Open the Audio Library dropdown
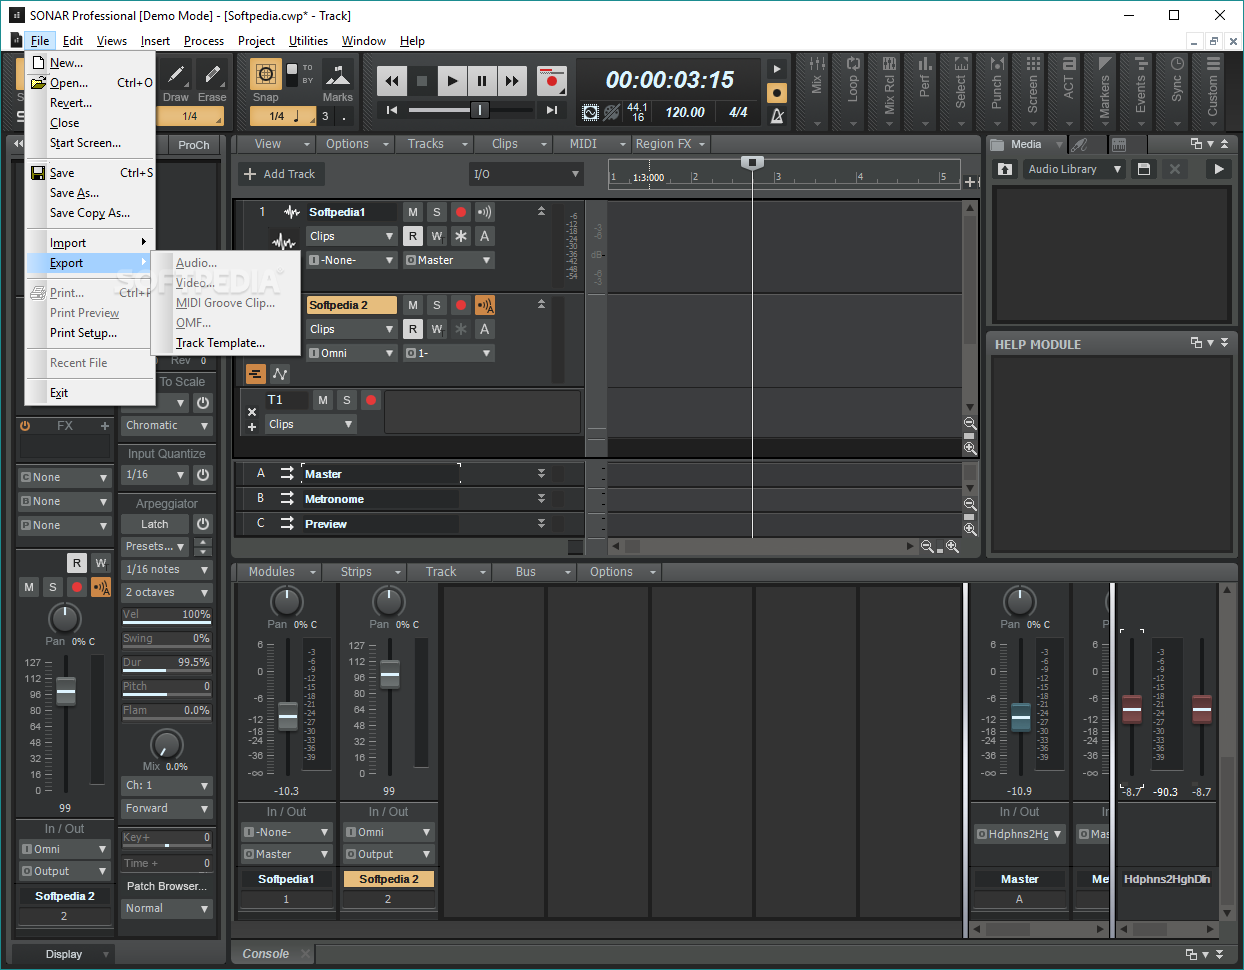 tap(1075, 169)
